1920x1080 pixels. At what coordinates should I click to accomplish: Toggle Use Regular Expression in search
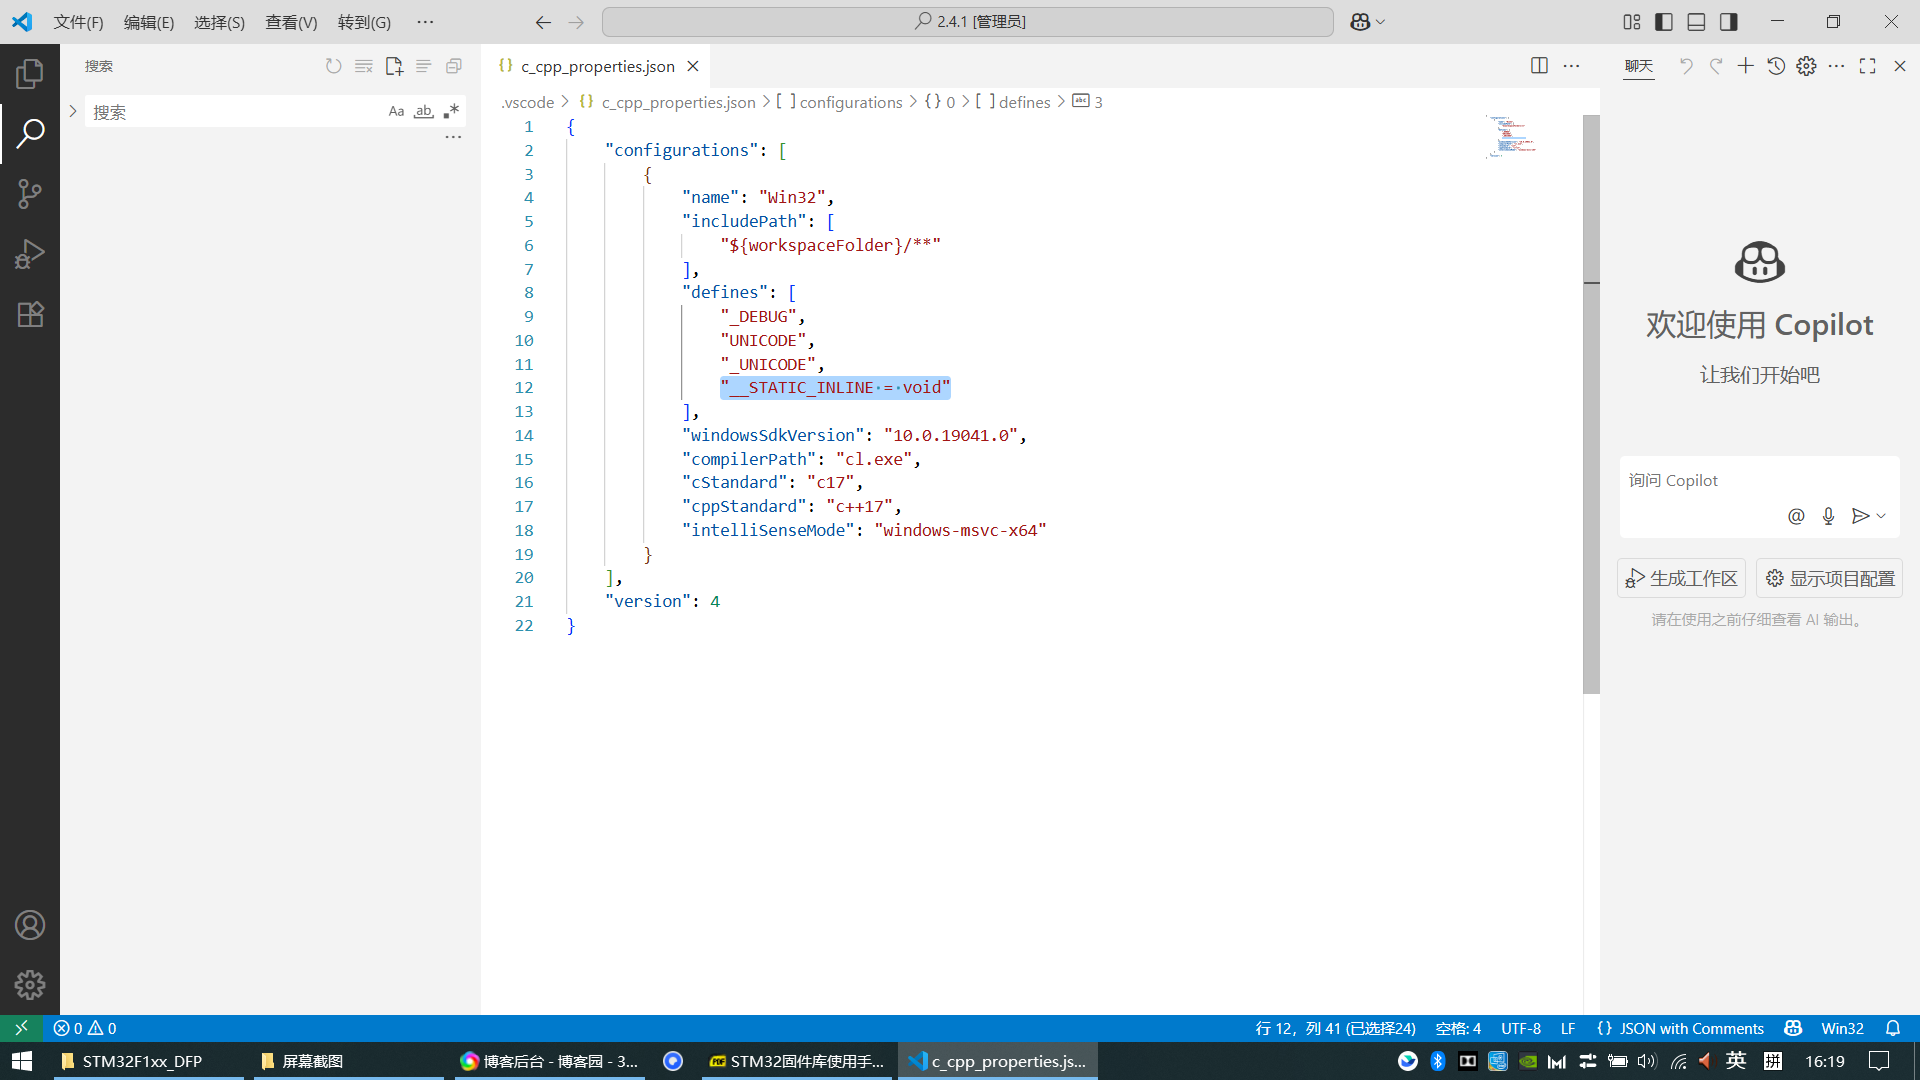[451, 111]
